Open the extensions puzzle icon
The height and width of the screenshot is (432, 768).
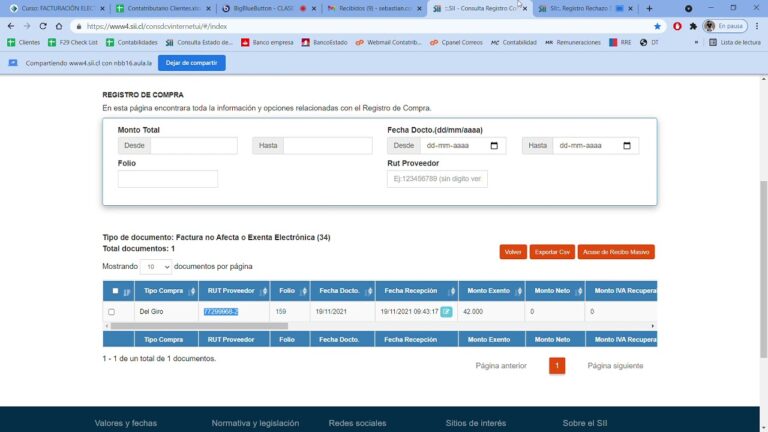pyautogui.click(x=693, y=26)
